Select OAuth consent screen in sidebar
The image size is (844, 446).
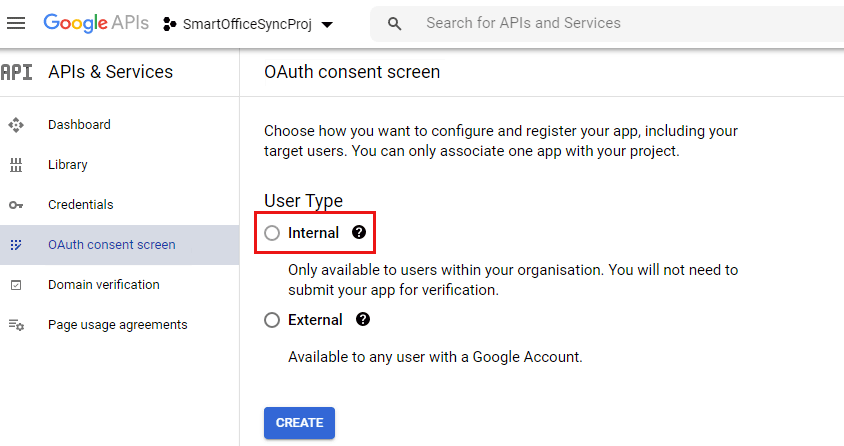[119, 245]
